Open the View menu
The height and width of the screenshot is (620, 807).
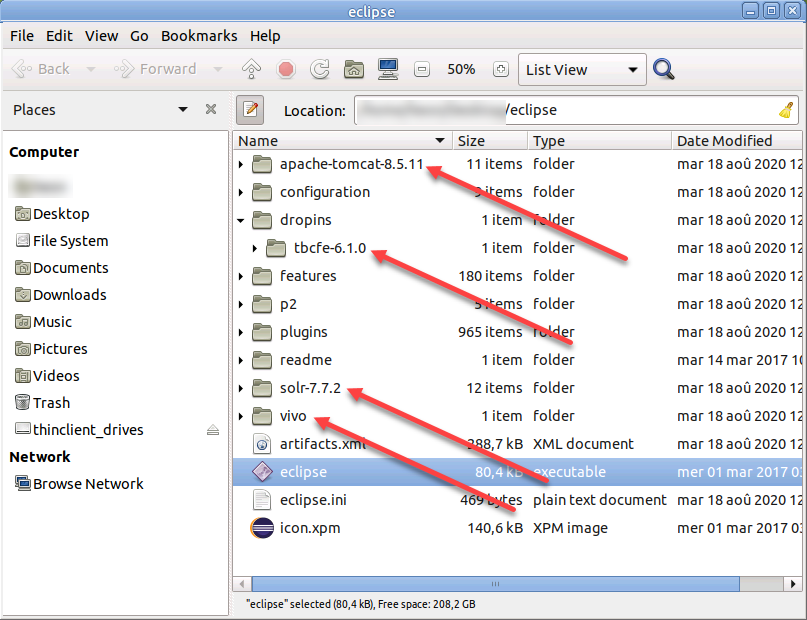coord(101,36)
